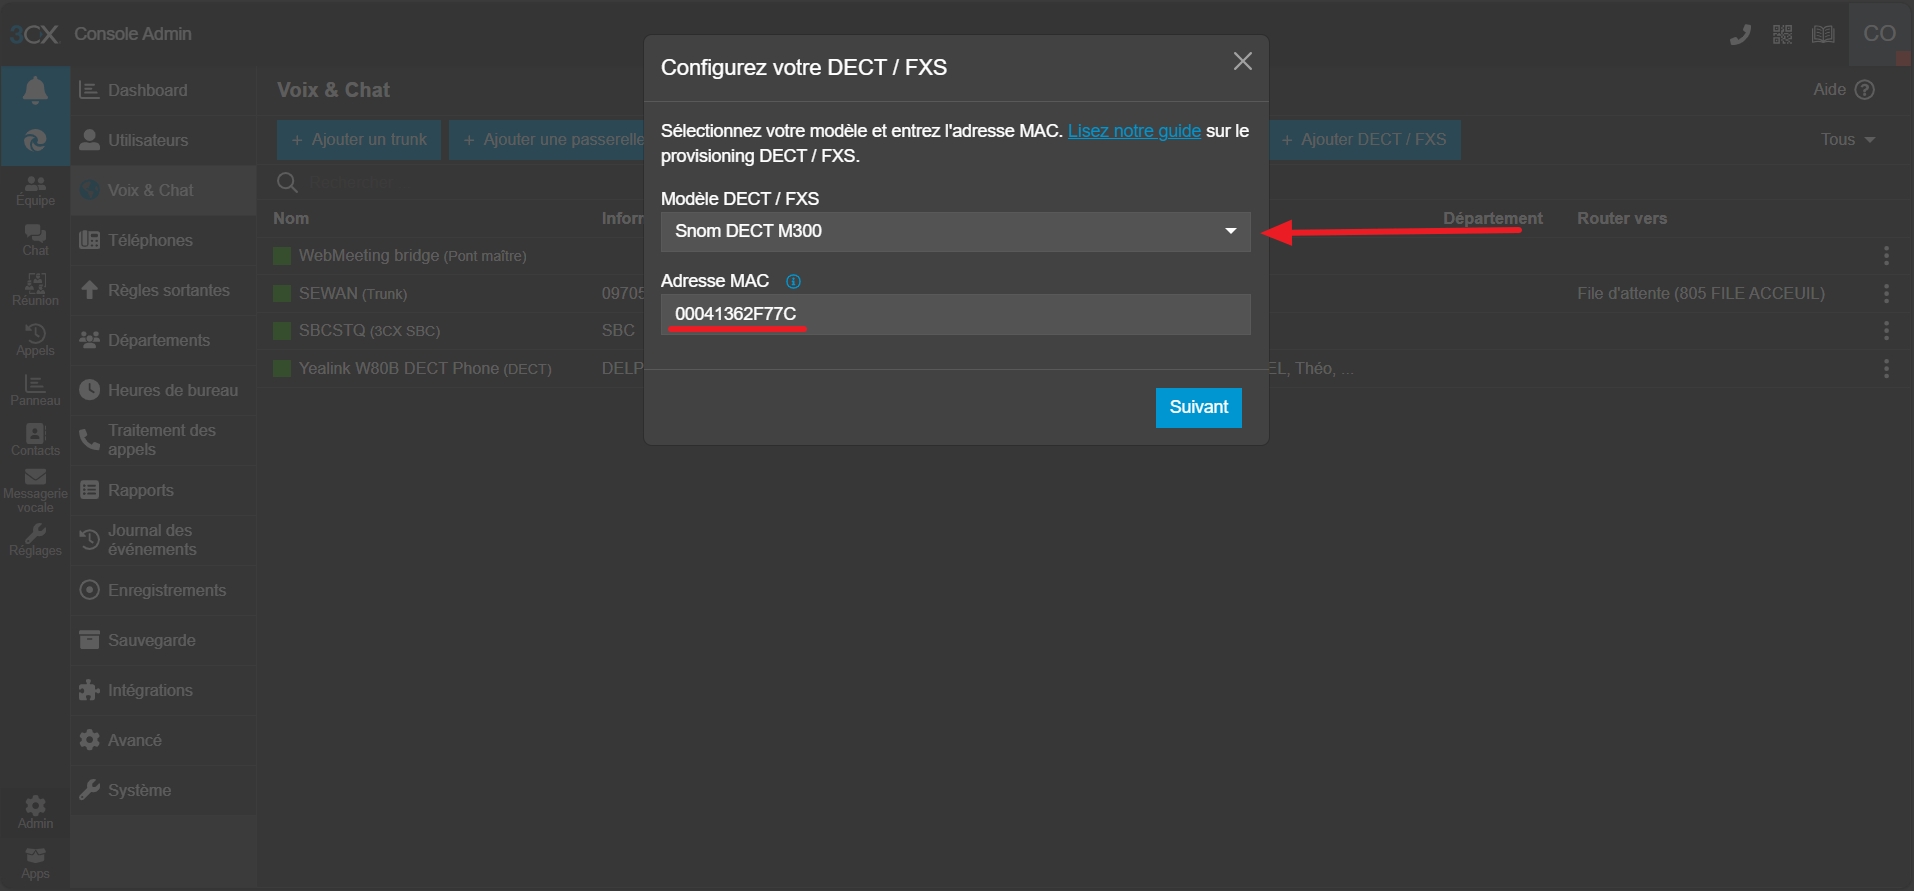Go to Voix & Chat menu item
The width and height of the screenshot is (1914, 891).
click(x=163, y=190)
